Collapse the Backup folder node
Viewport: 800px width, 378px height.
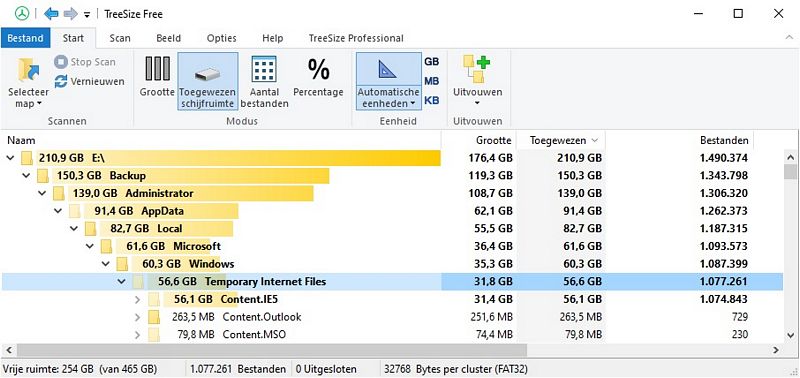(27, 176)
